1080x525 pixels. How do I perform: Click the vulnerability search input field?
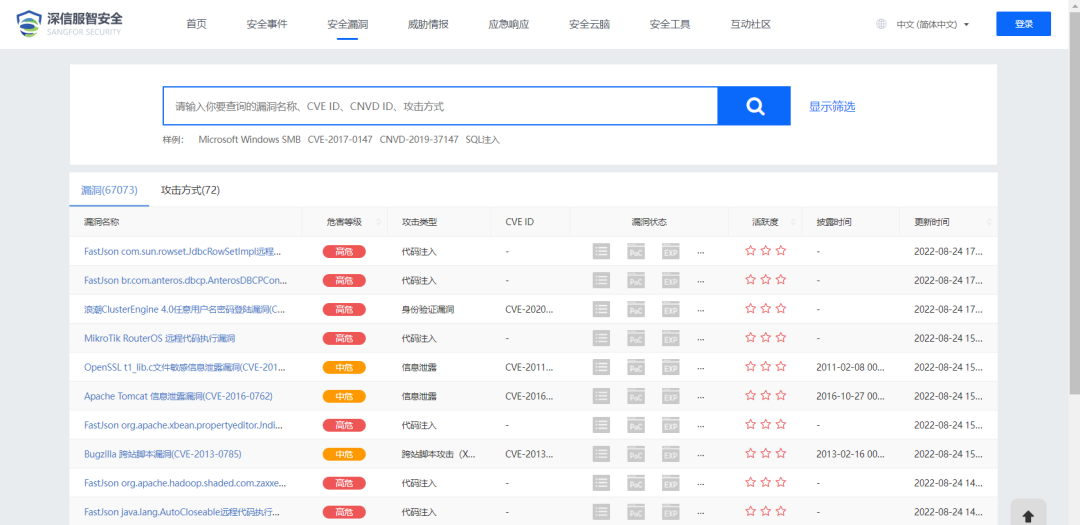[x=441, y=106]
